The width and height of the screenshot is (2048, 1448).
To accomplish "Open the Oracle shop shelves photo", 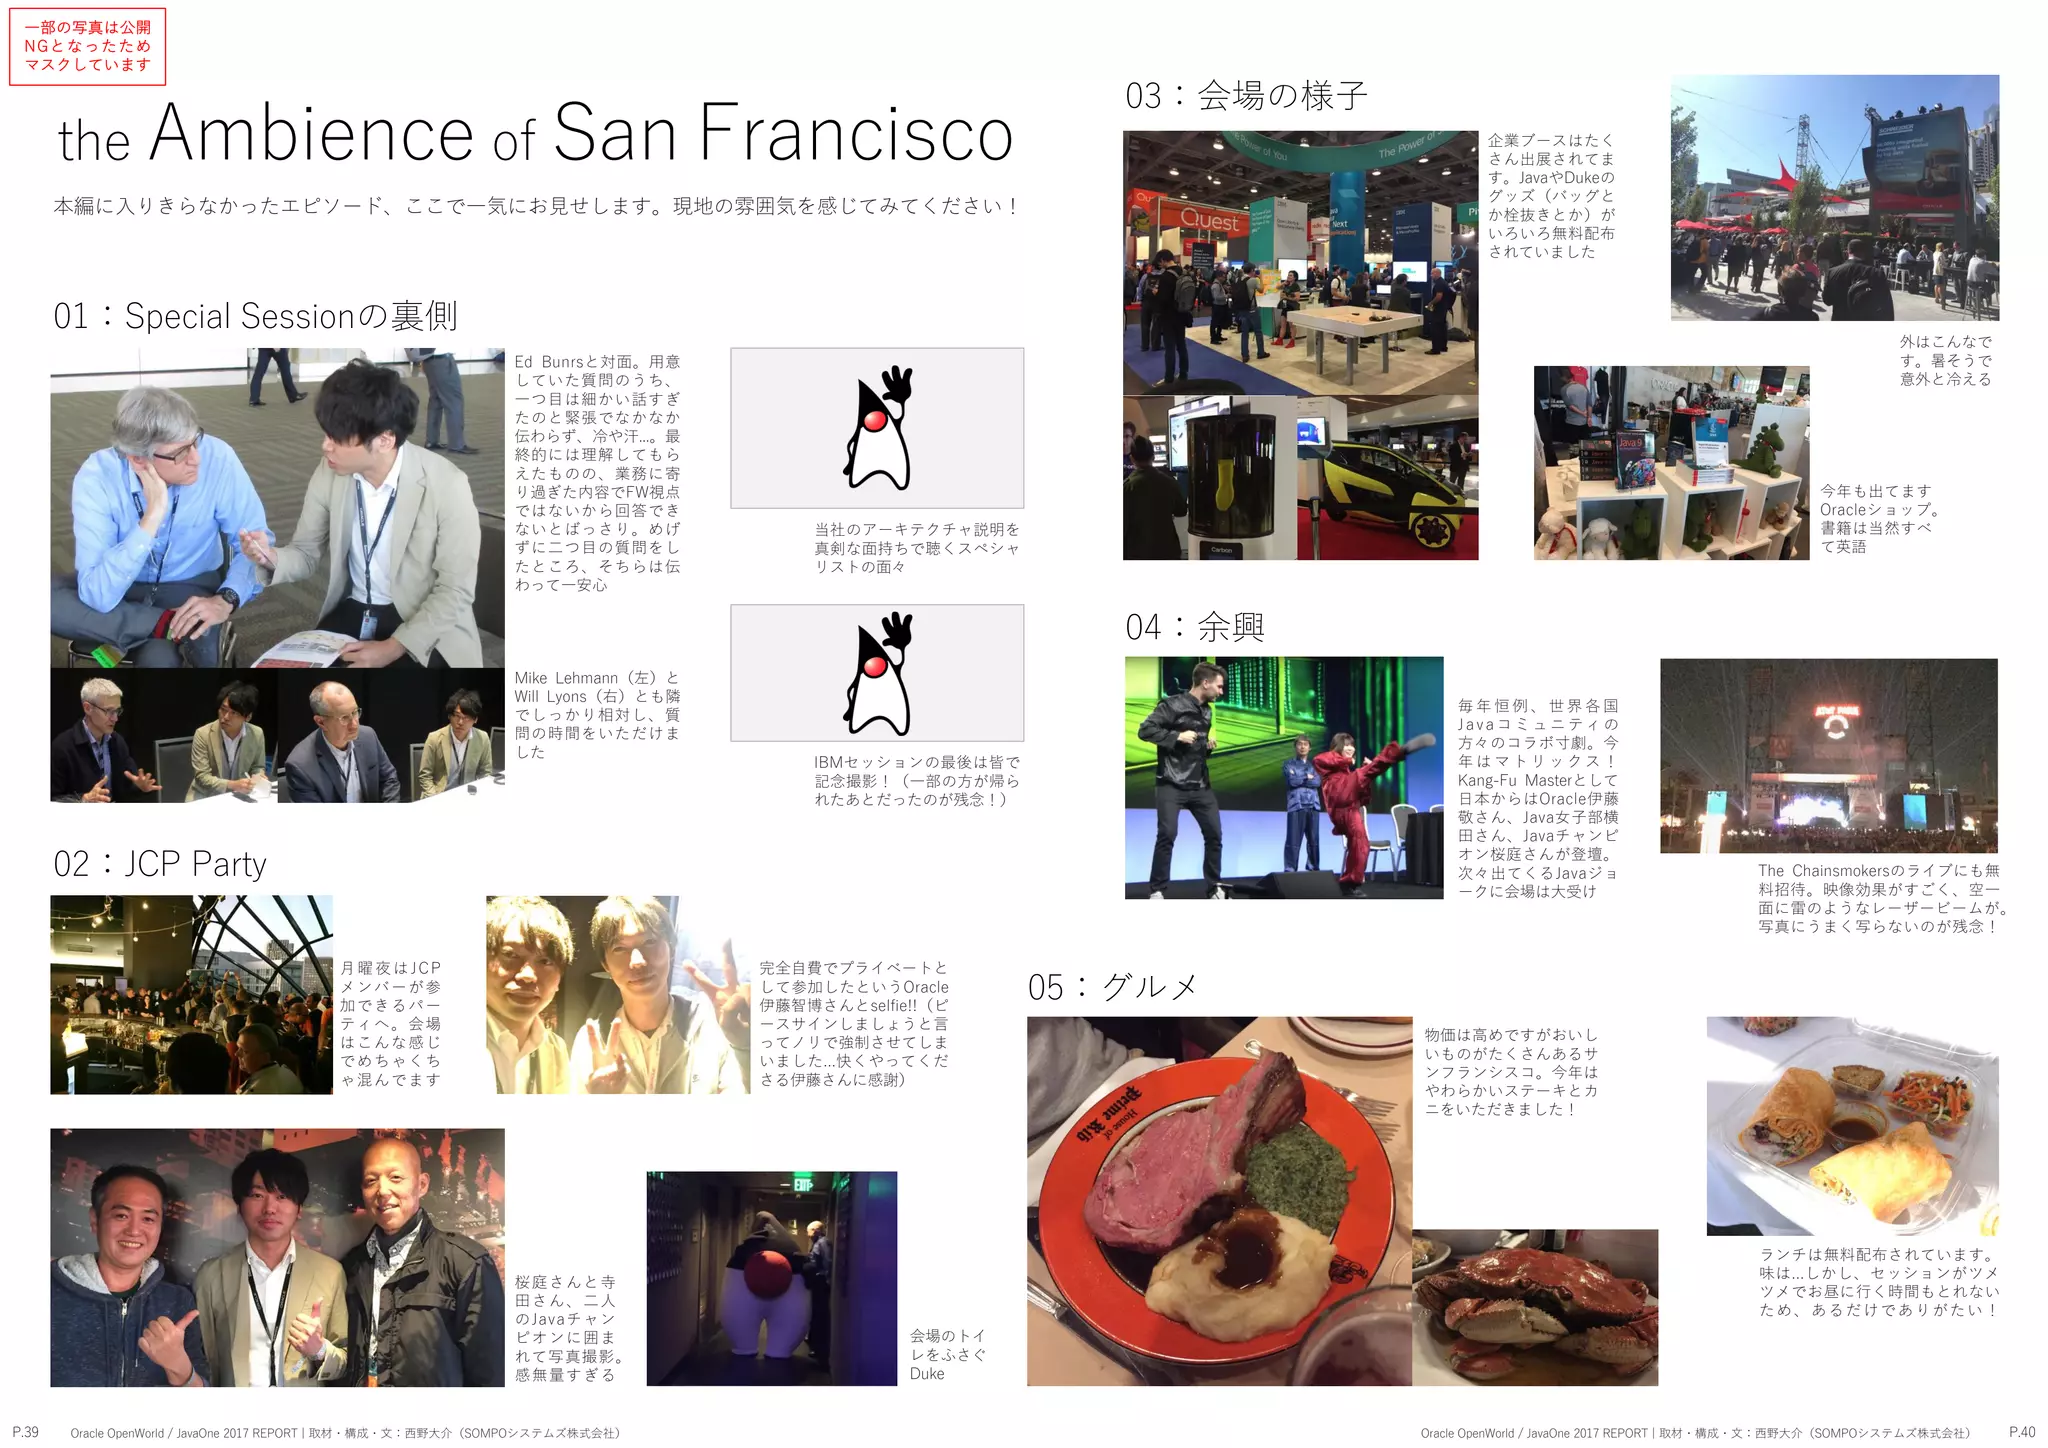I will click(x=1671, y=463).
